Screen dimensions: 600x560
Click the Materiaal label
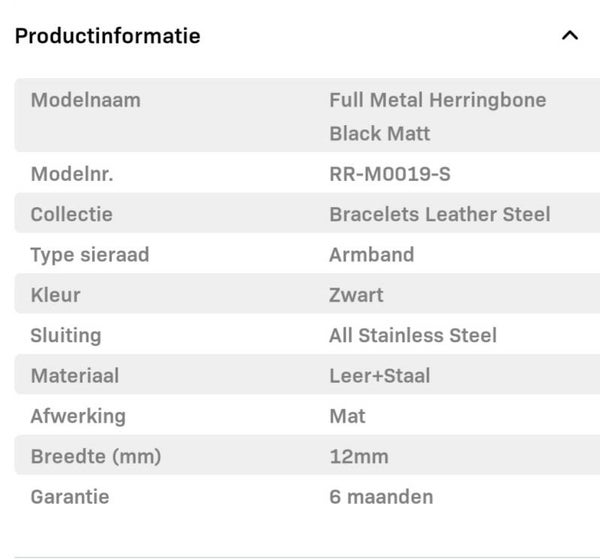point(75,376)
